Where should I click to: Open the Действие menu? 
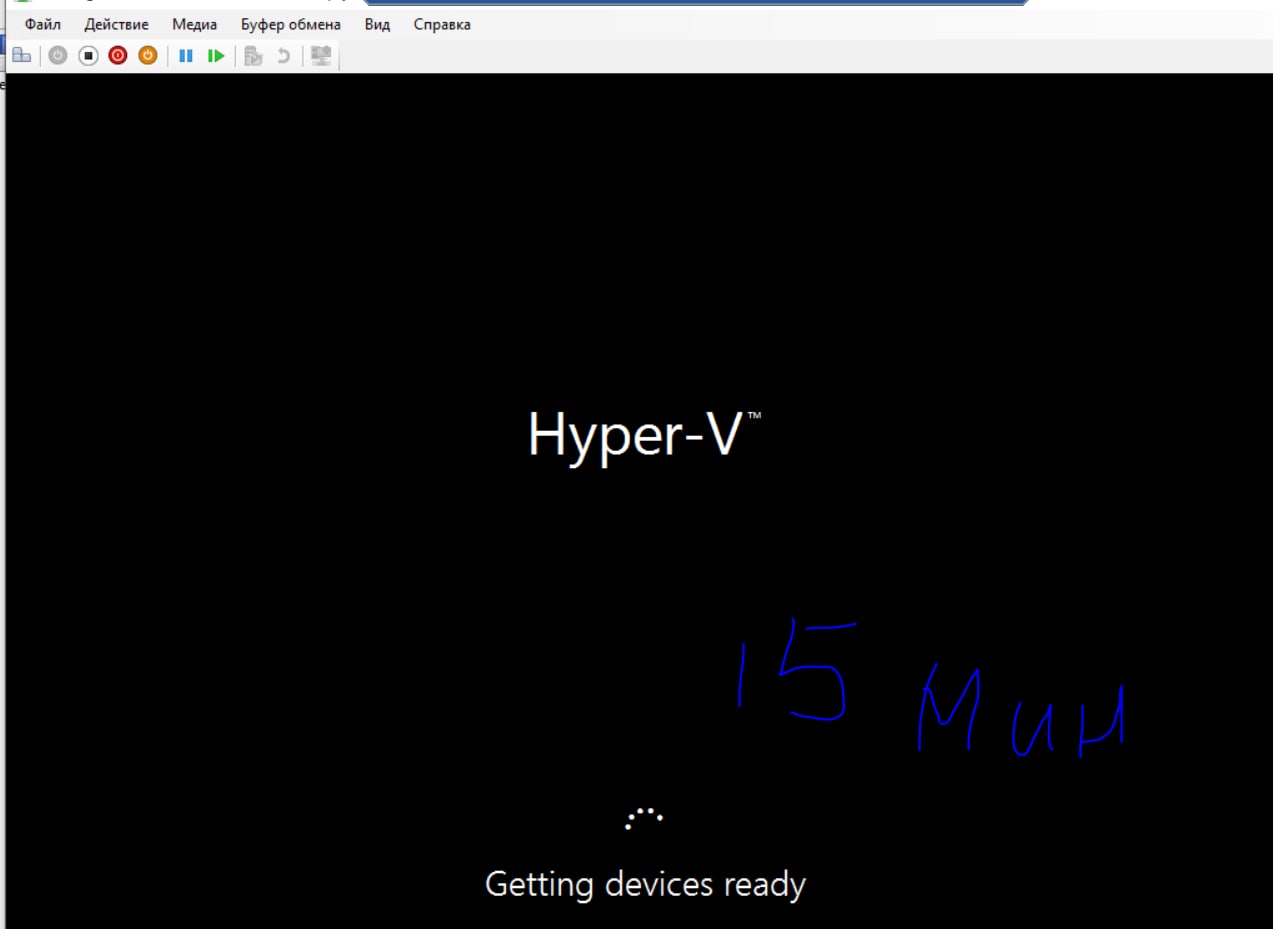pos(116,24)
